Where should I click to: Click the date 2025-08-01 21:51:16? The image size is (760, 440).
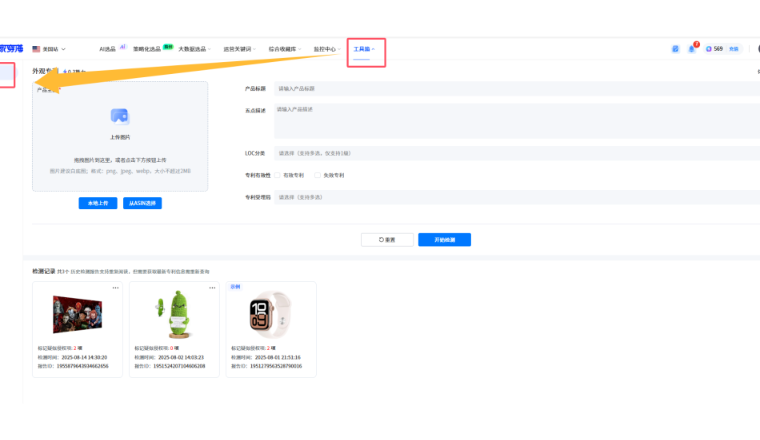(x=278, y=358)
